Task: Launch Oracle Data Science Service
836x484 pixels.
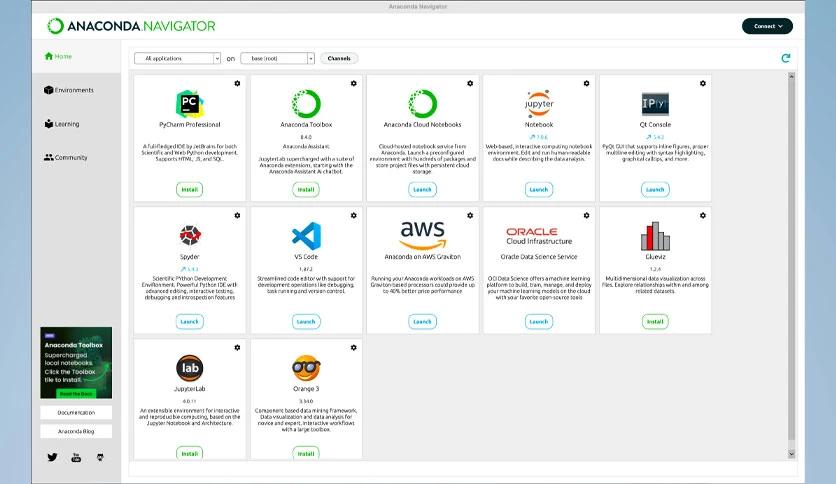Action: coord(538,321)
